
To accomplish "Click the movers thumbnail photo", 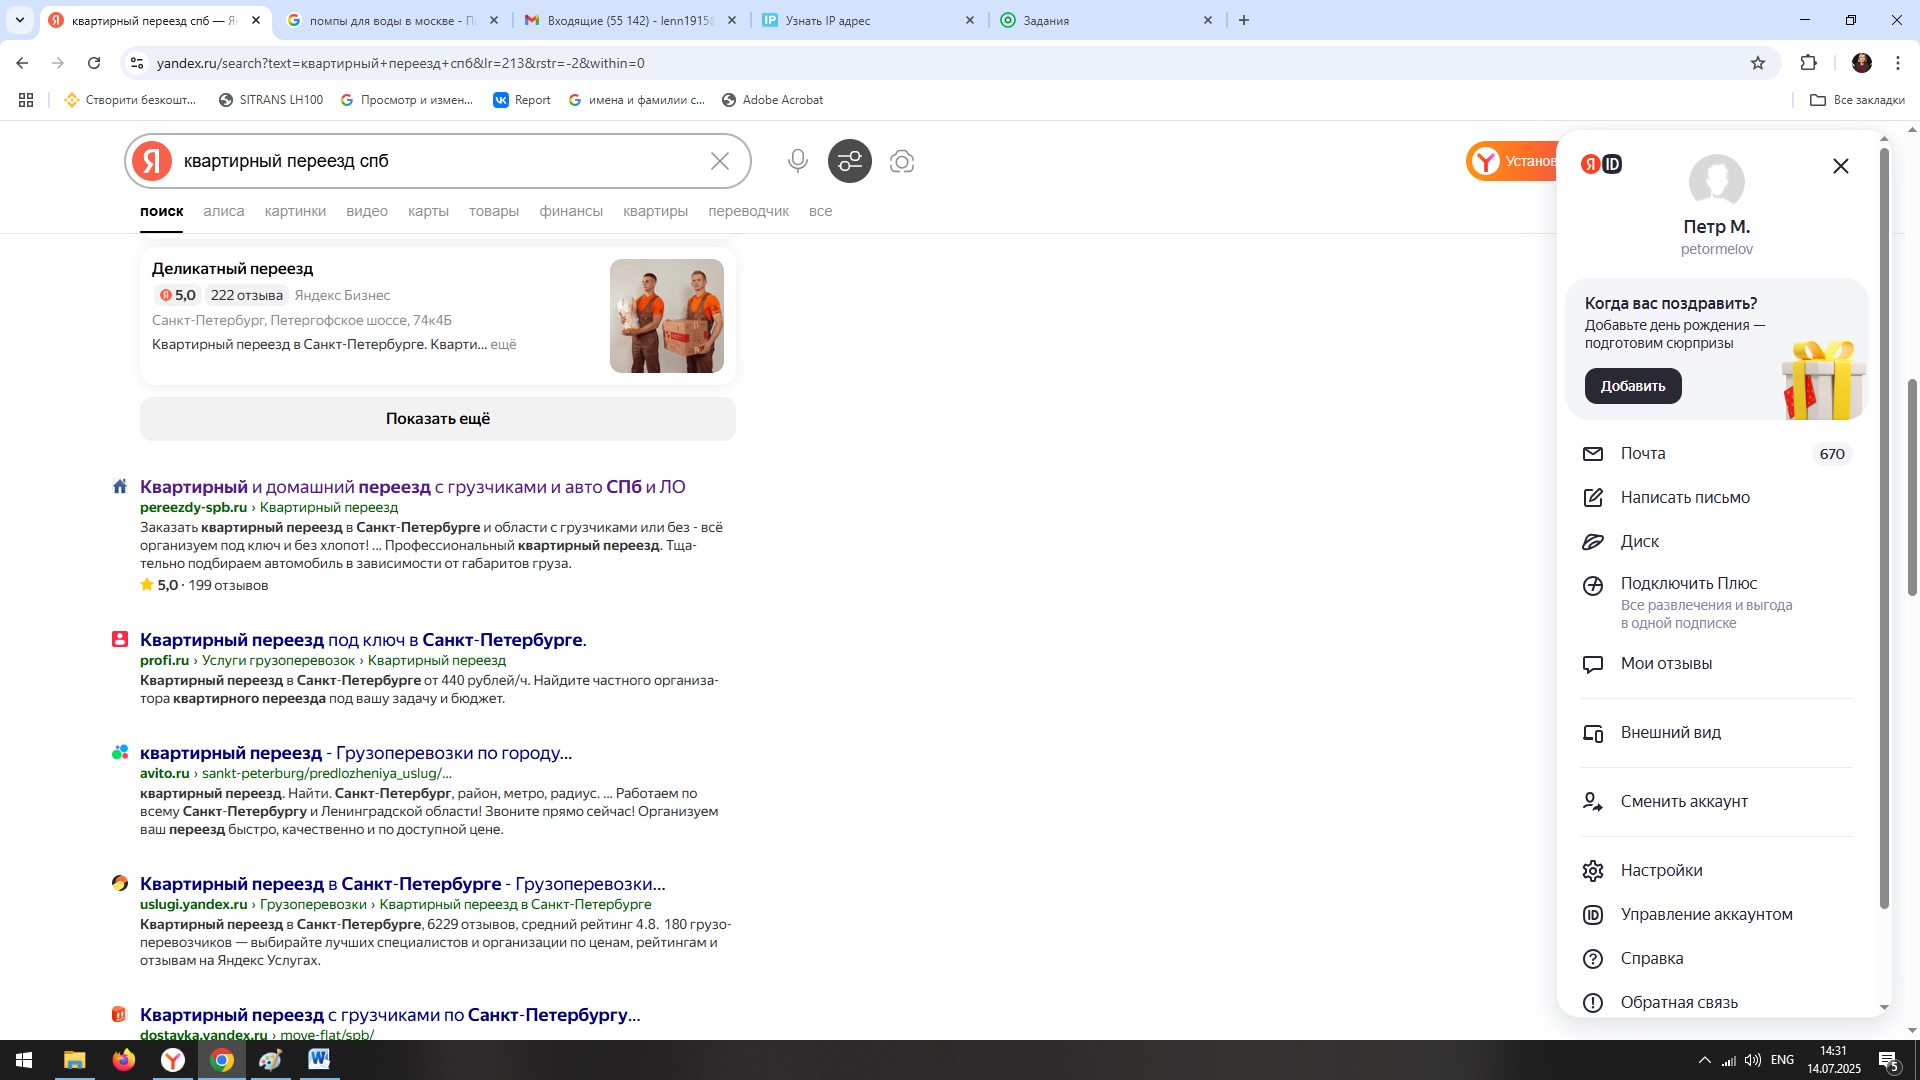I will pyautogui.click(x=667, y=316).
